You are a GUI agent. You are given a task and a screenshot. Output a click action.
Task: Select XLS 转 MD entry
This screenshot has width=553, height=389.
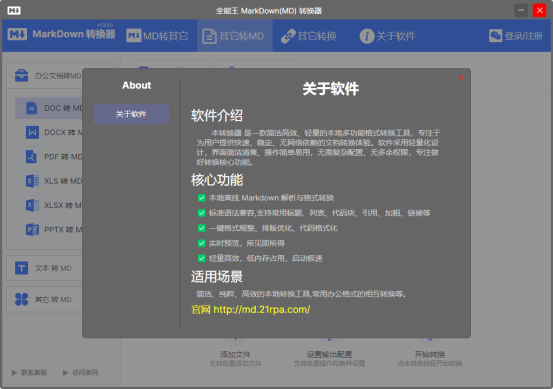[49, 181]
